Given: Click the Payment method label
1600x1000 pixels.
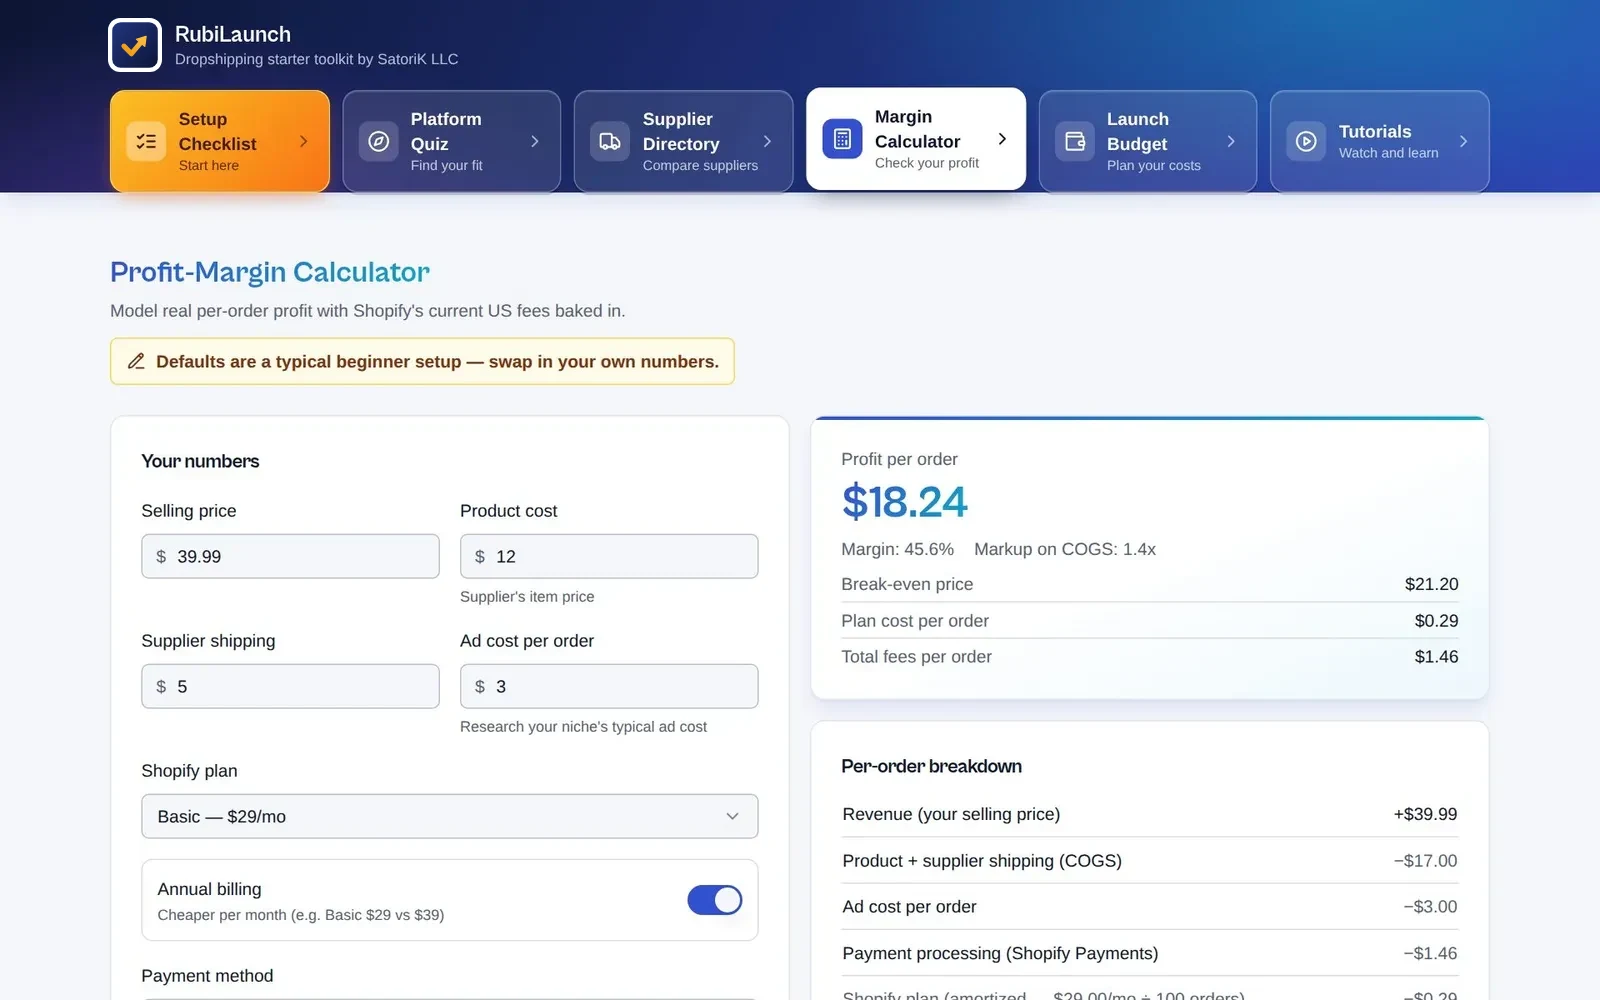Looking at the screenshot, I should coord(207,976).
